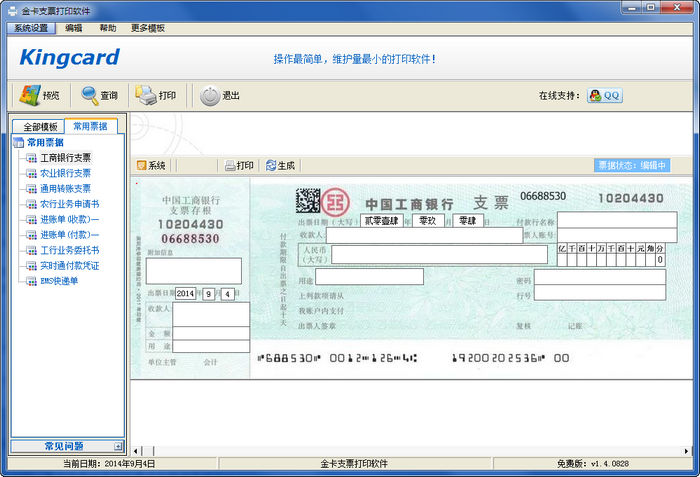This screenshot has height=477, width=700.
Task: Click the stub 附加信息 text box
Action: click(x=194, y=271)
